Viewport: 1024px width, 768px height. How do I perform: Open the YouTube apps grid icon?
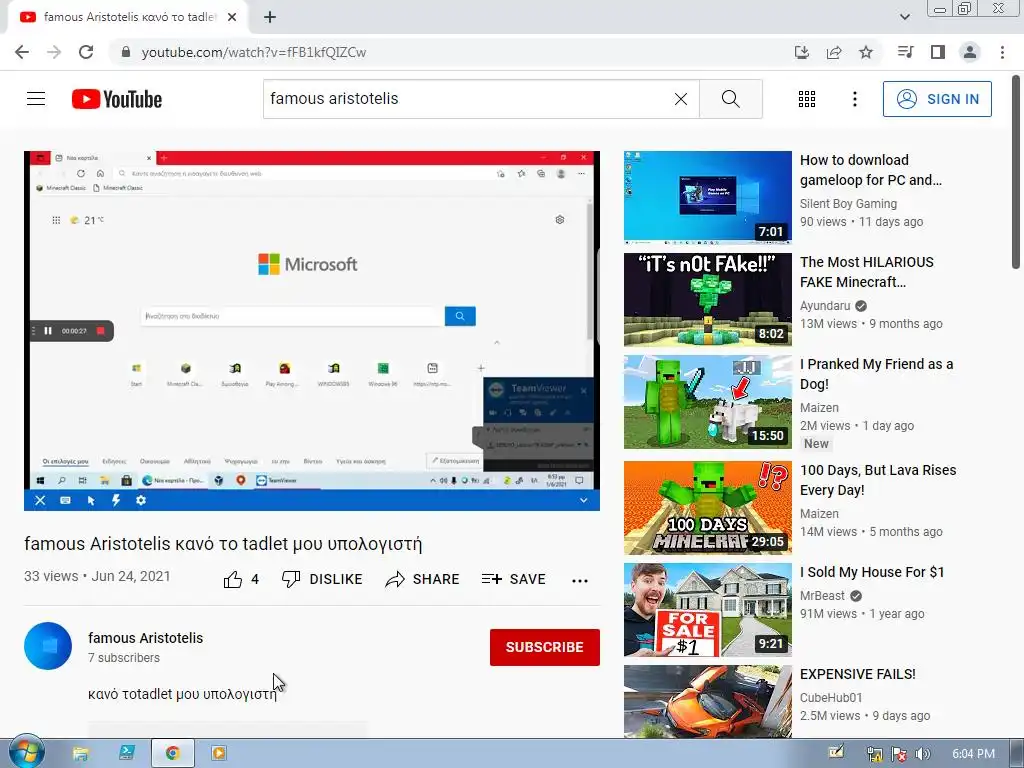coord(807,99)
